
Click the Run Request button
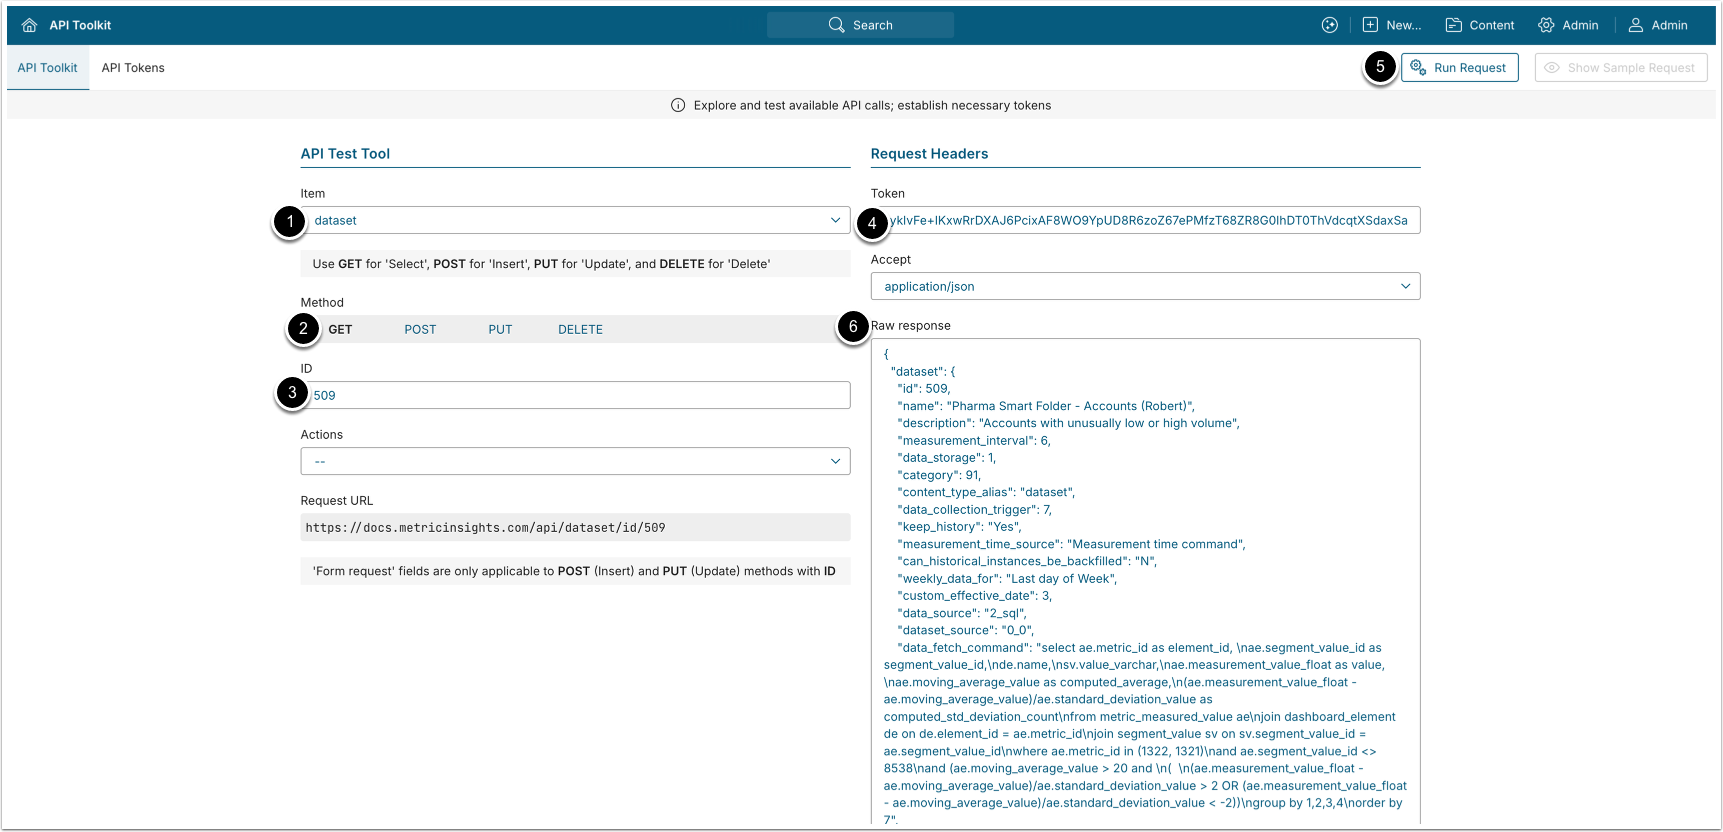pos(1459,68)
